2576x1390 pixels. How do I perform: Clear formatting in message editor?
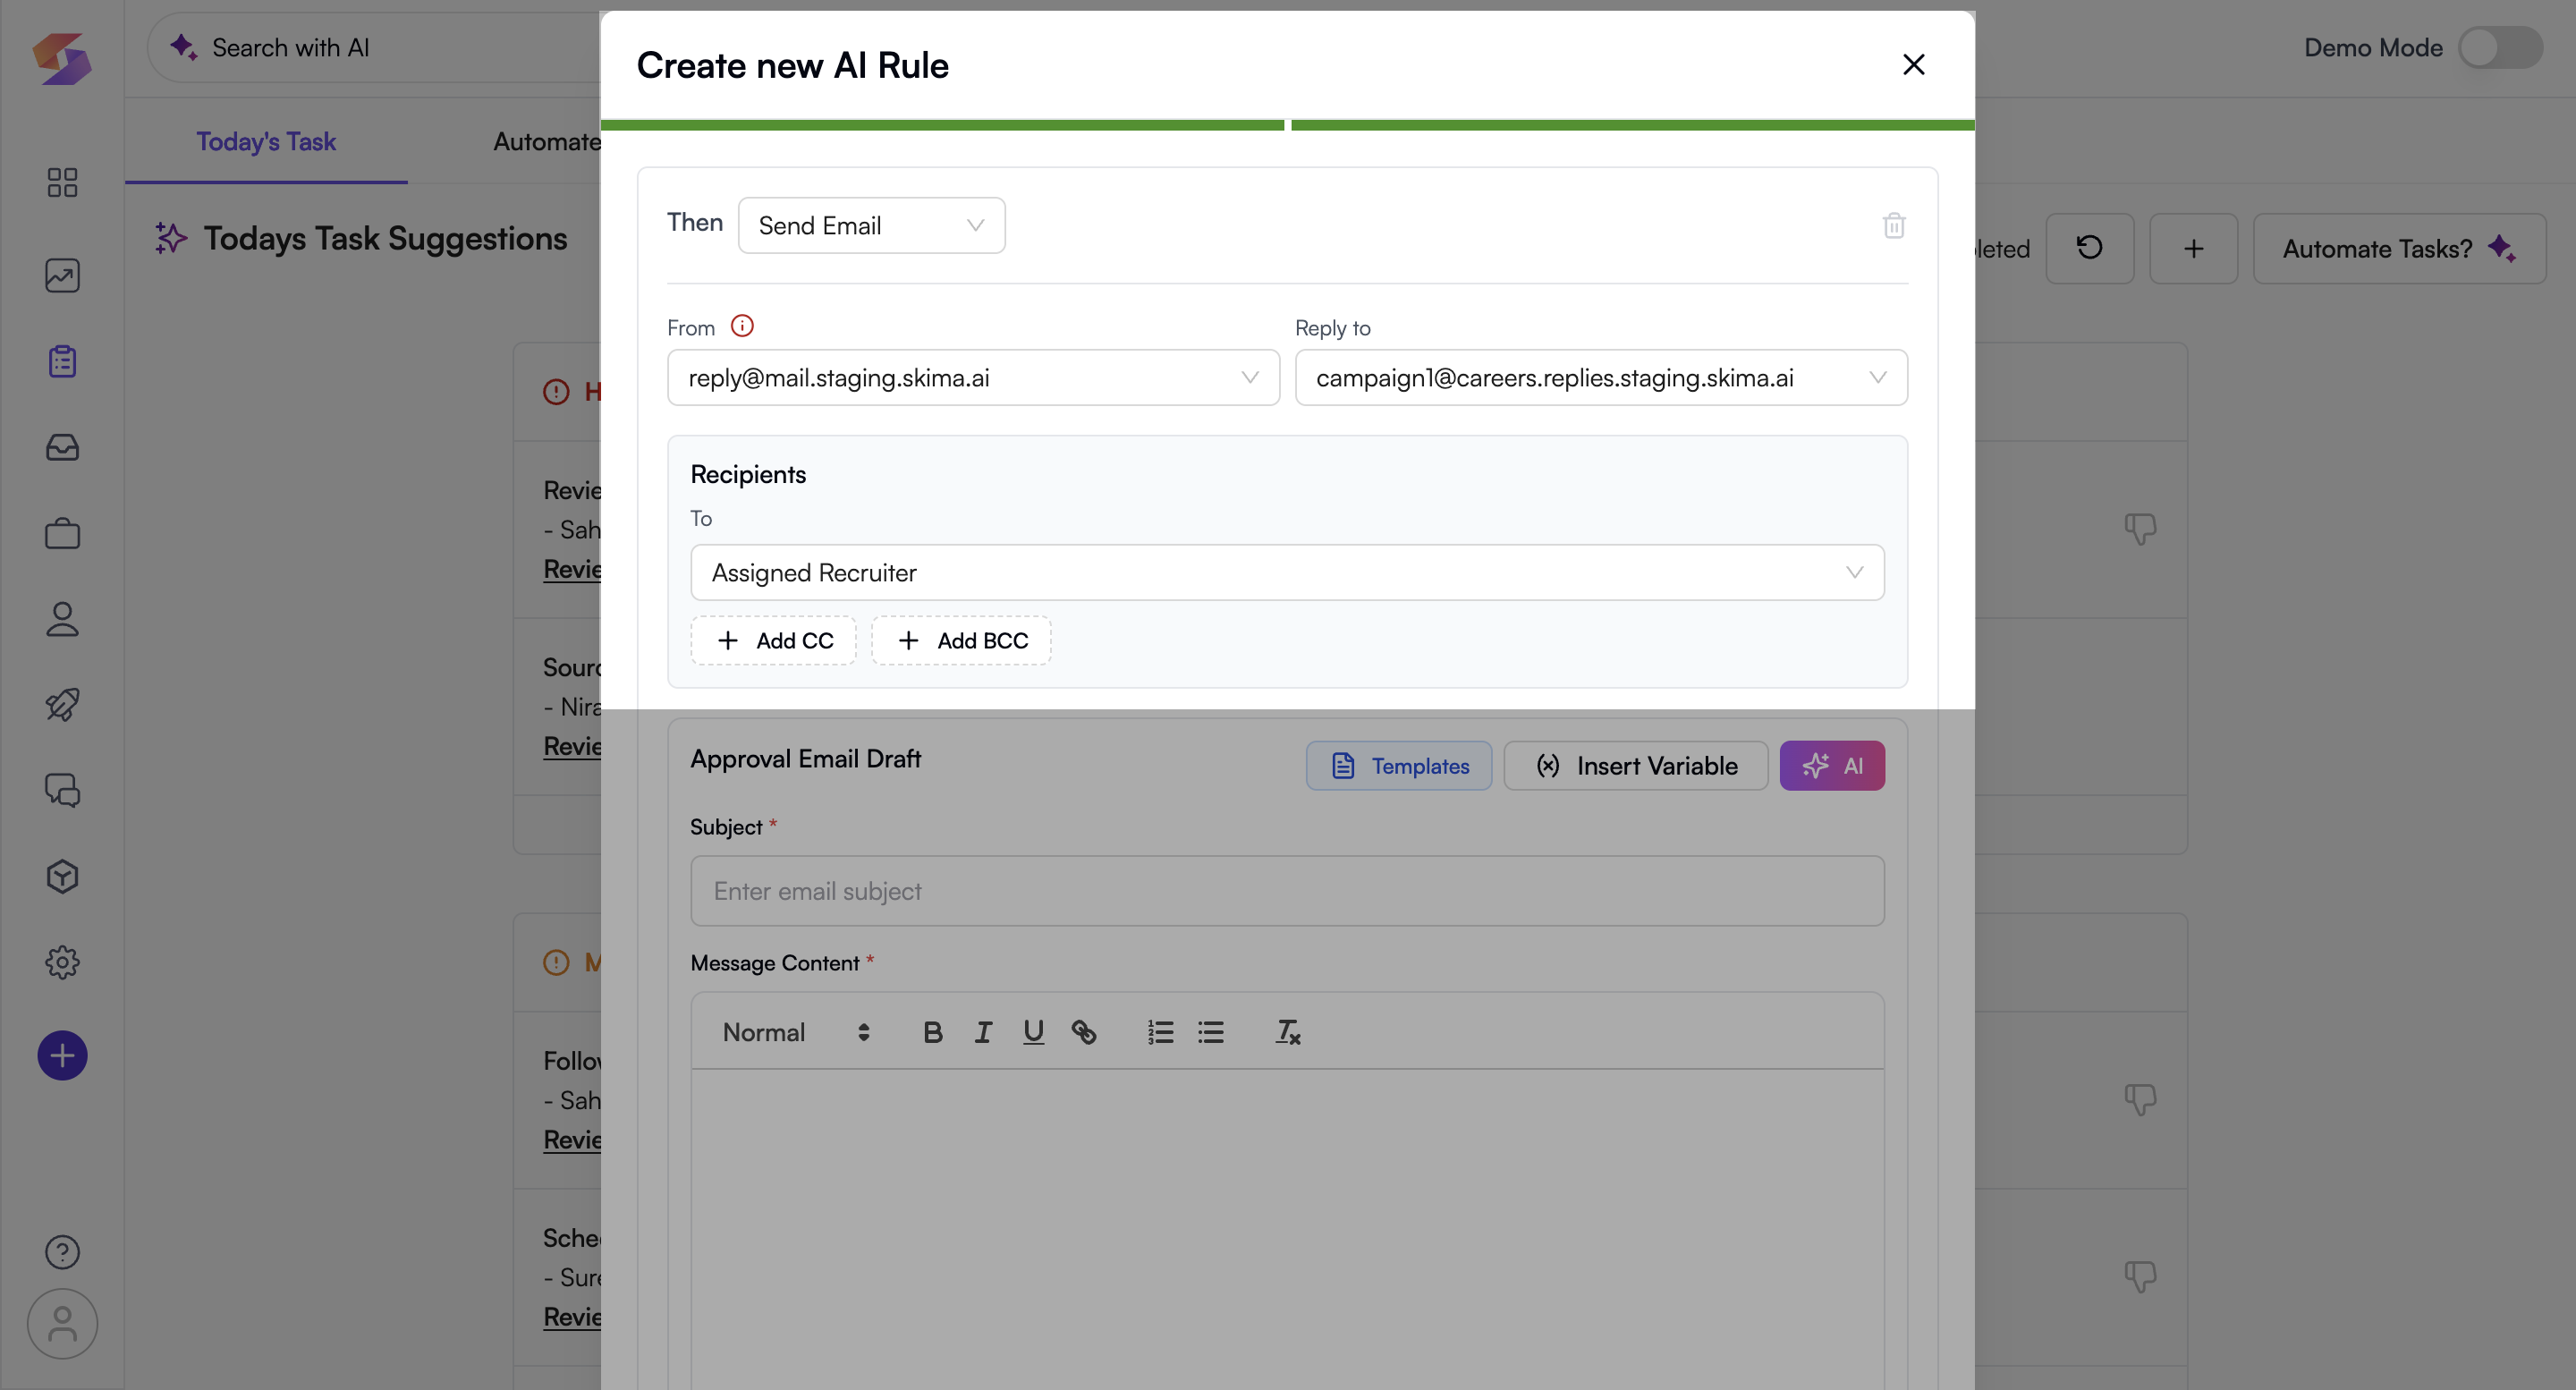click(1287, 1032)
